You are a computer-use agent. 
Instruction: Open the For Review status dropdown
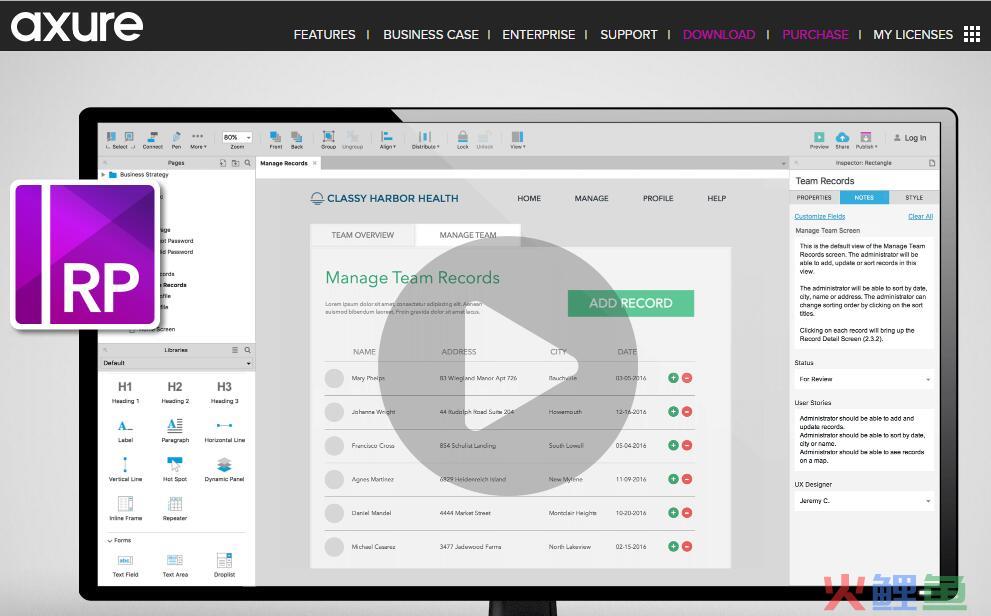pos(864,379)
